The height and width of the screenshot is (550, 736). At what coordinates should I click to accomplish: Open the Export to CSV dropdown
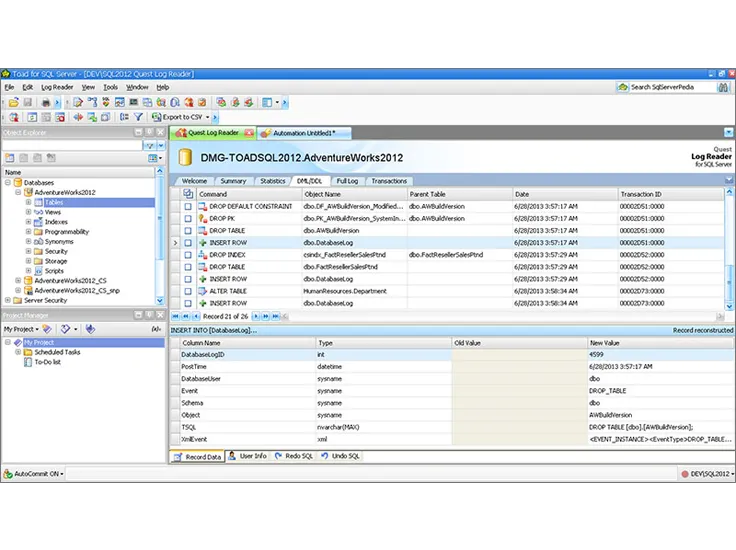210,117
